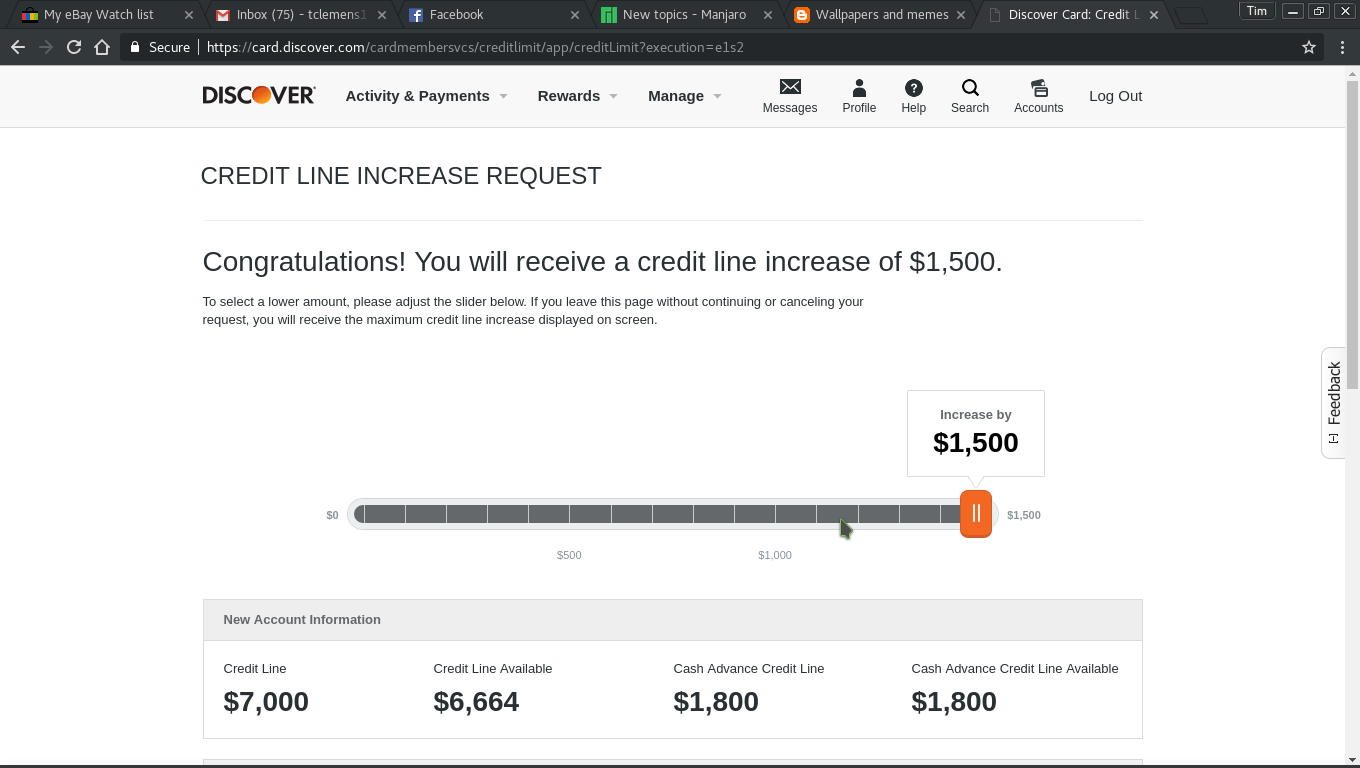Open a new browser tab
This screenshot has height=768, width=1360.
coord(1190,15)
